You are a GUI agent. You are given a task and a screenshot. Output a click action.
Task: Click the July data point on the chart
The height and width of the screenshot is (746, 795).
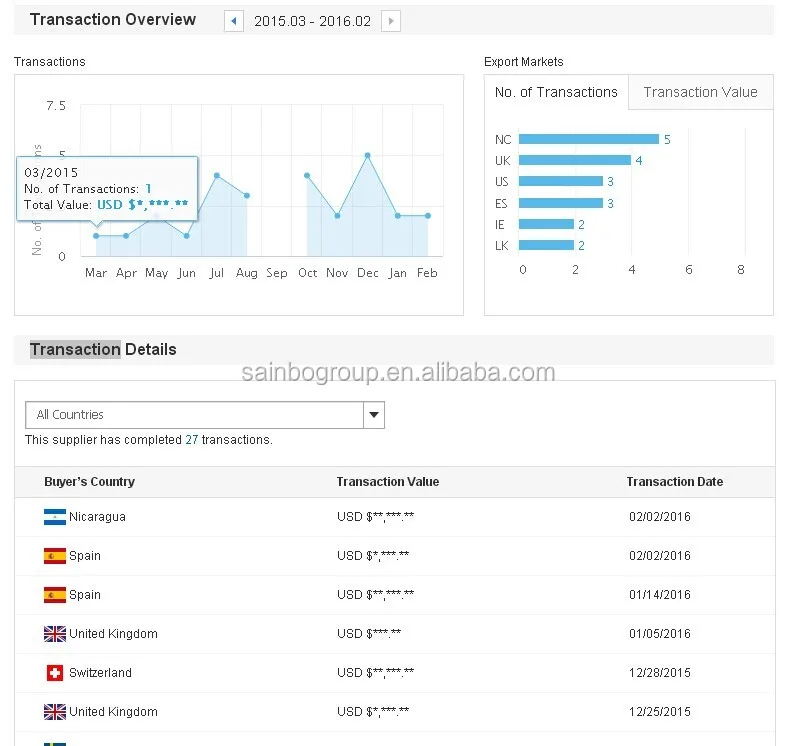click(216, 176)
